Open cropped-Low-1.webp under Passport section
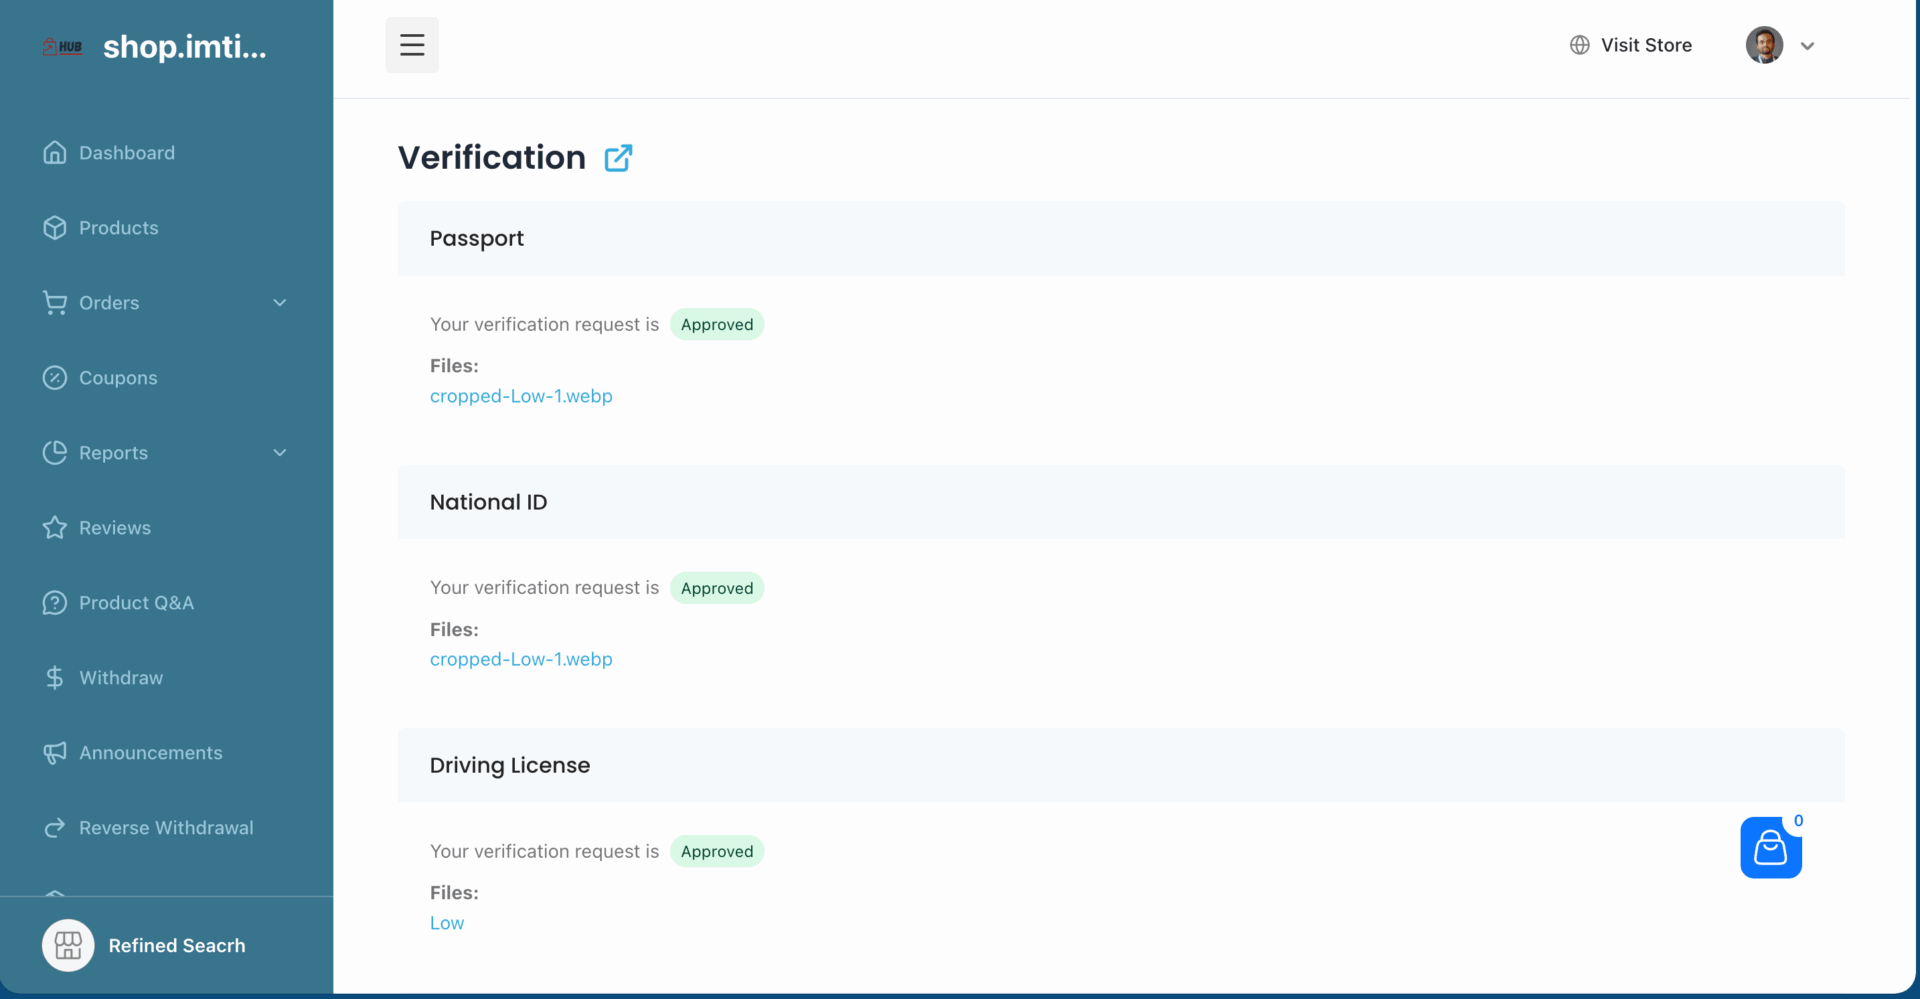 pyautogui.click(x=521, y=396)
